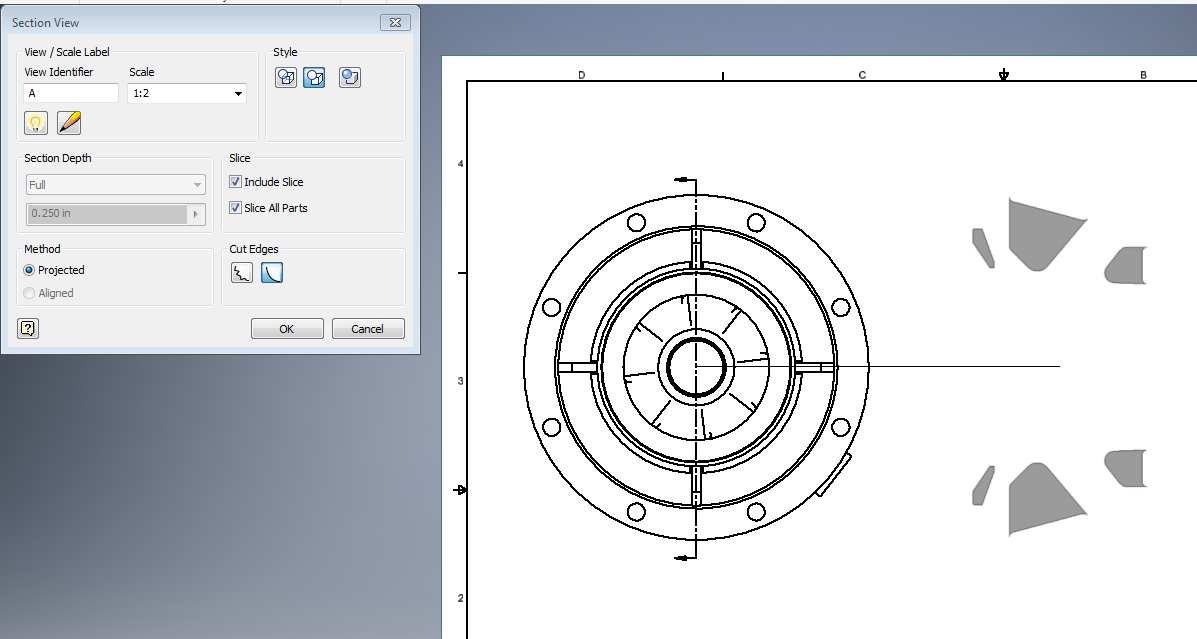The width and height of the screenshot is (1197, 639).
Task: Select the smooth cut edges option
Action: [271, 272]
